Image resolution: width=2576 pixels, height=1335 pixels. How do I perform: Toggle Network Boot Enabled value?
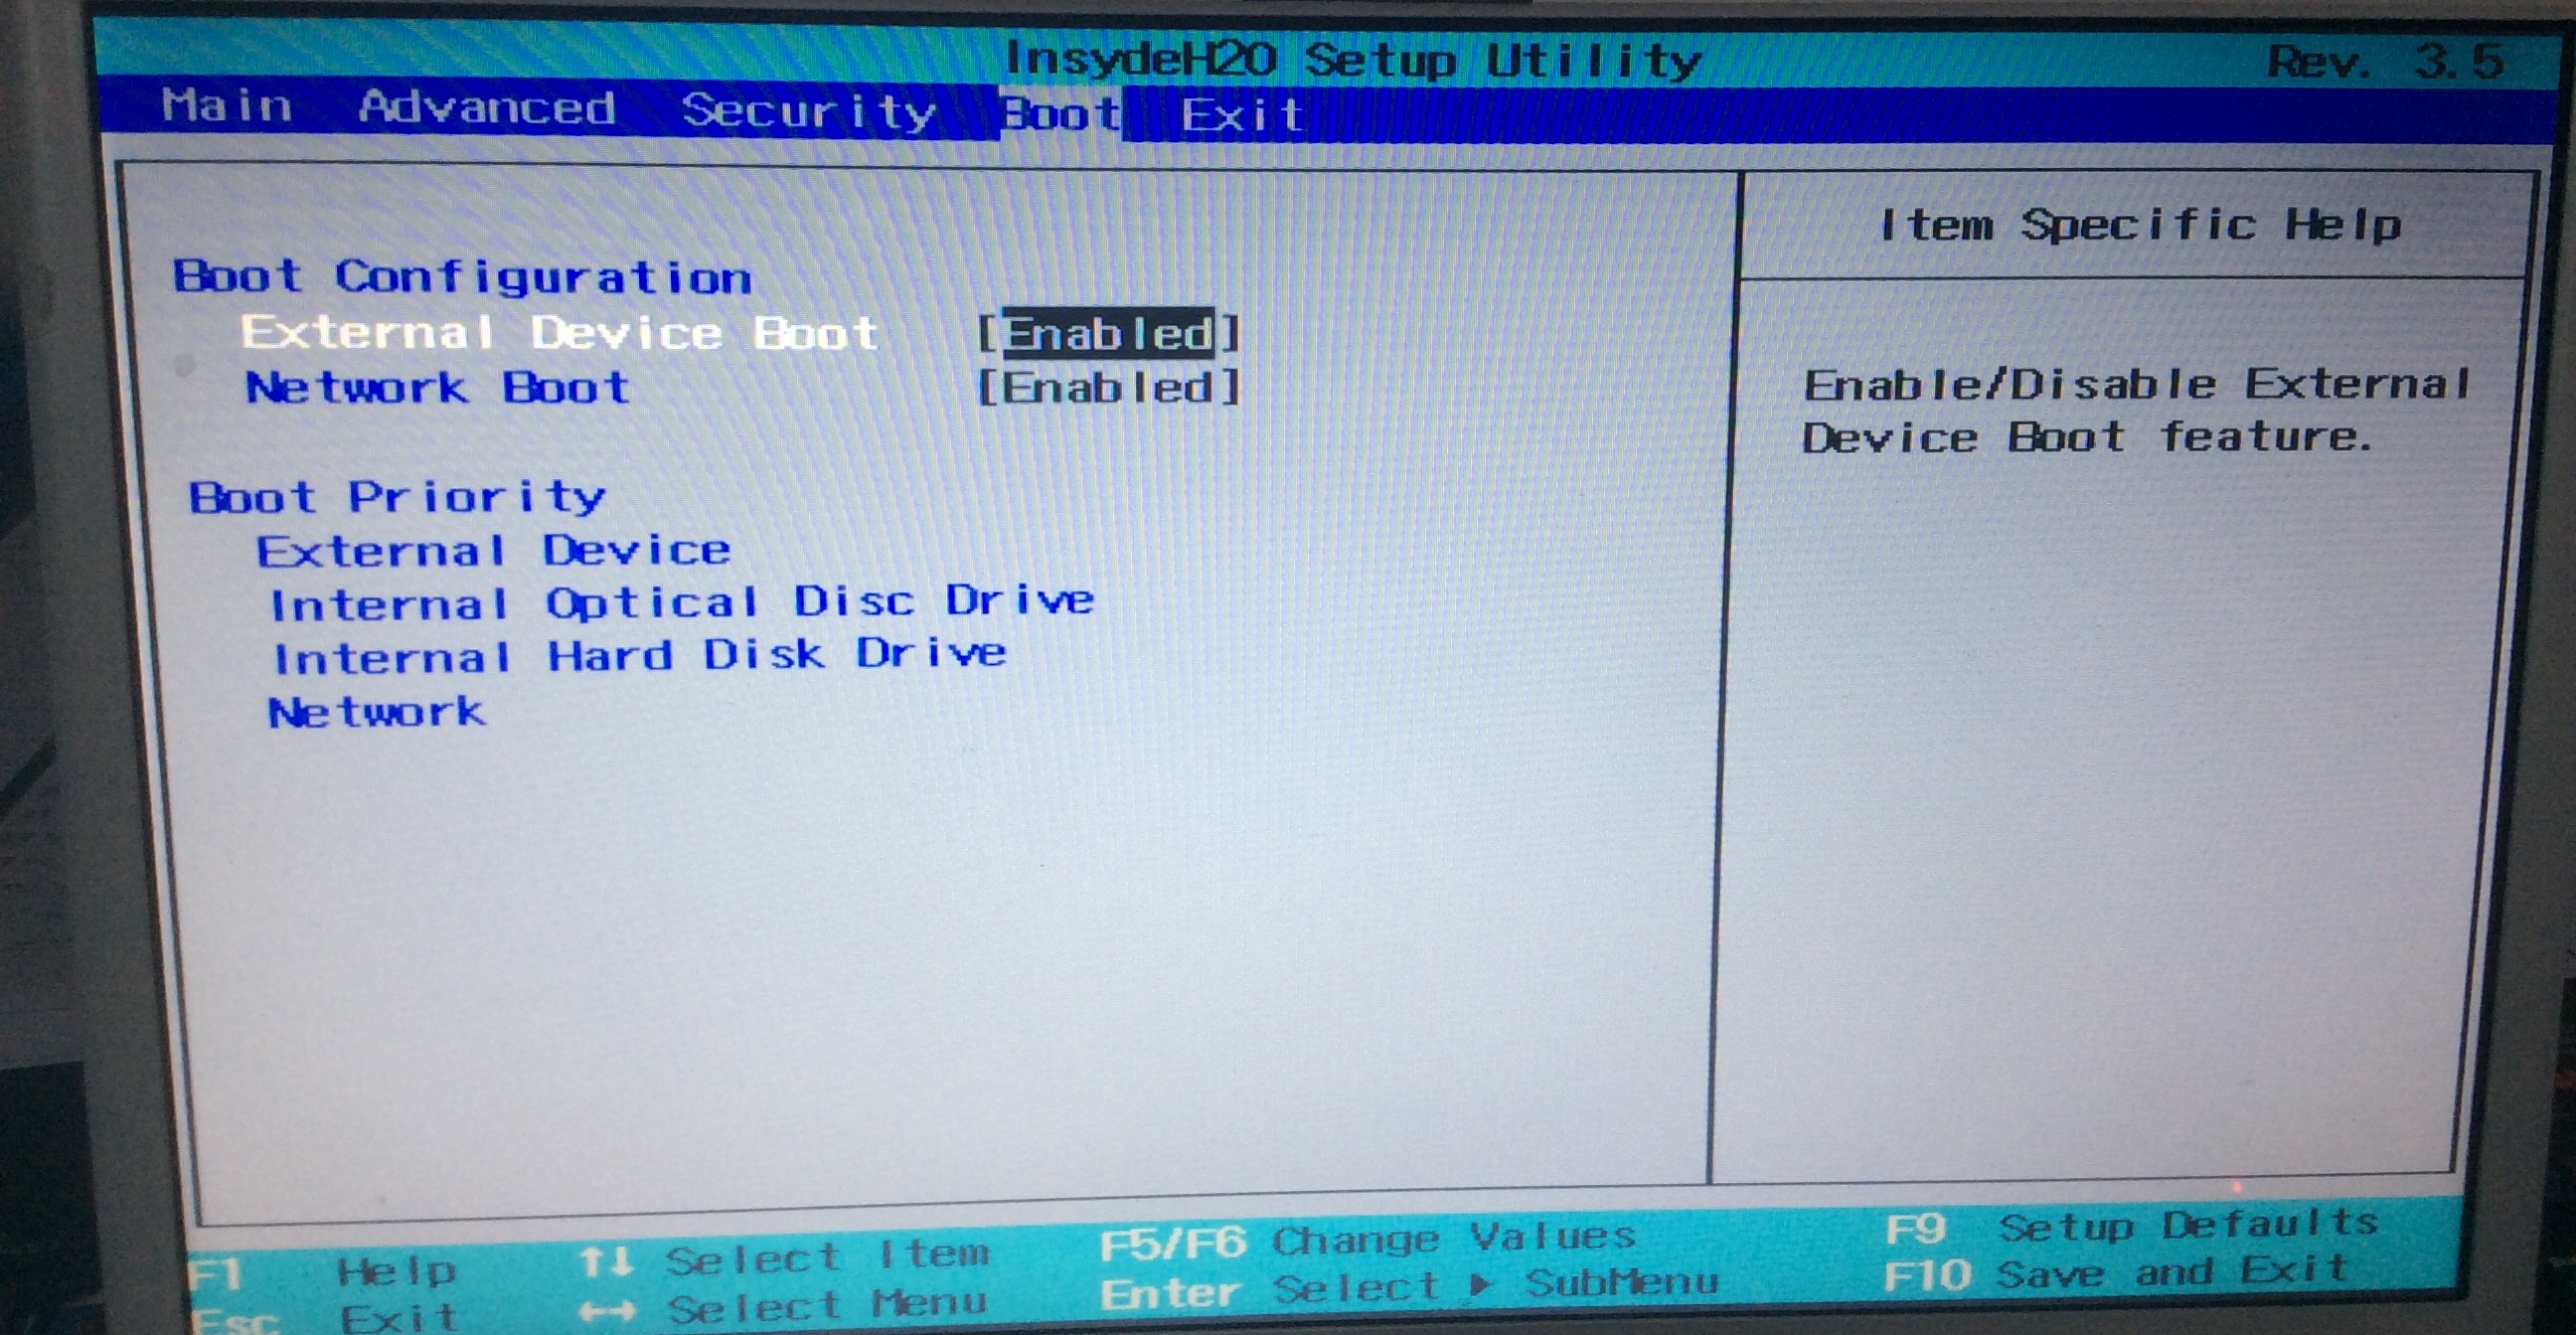1108,388
